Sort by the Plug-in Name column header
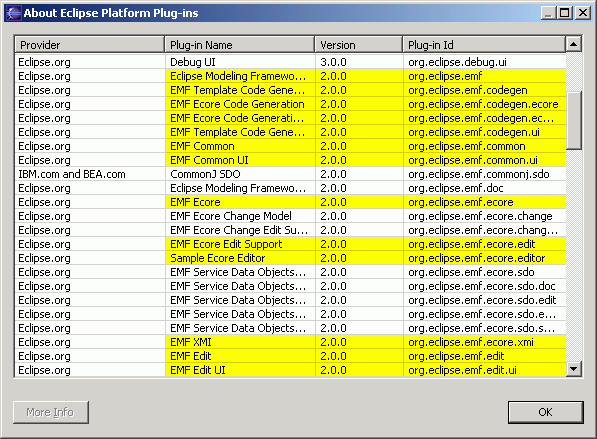This screenshot has width=597, height=439. tap(239, 45)
